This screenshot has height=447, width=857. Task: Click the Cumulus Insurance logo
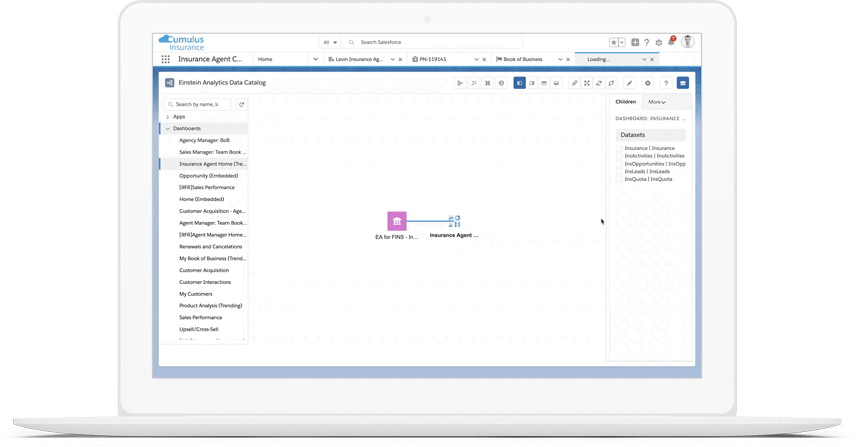point(181,43)
